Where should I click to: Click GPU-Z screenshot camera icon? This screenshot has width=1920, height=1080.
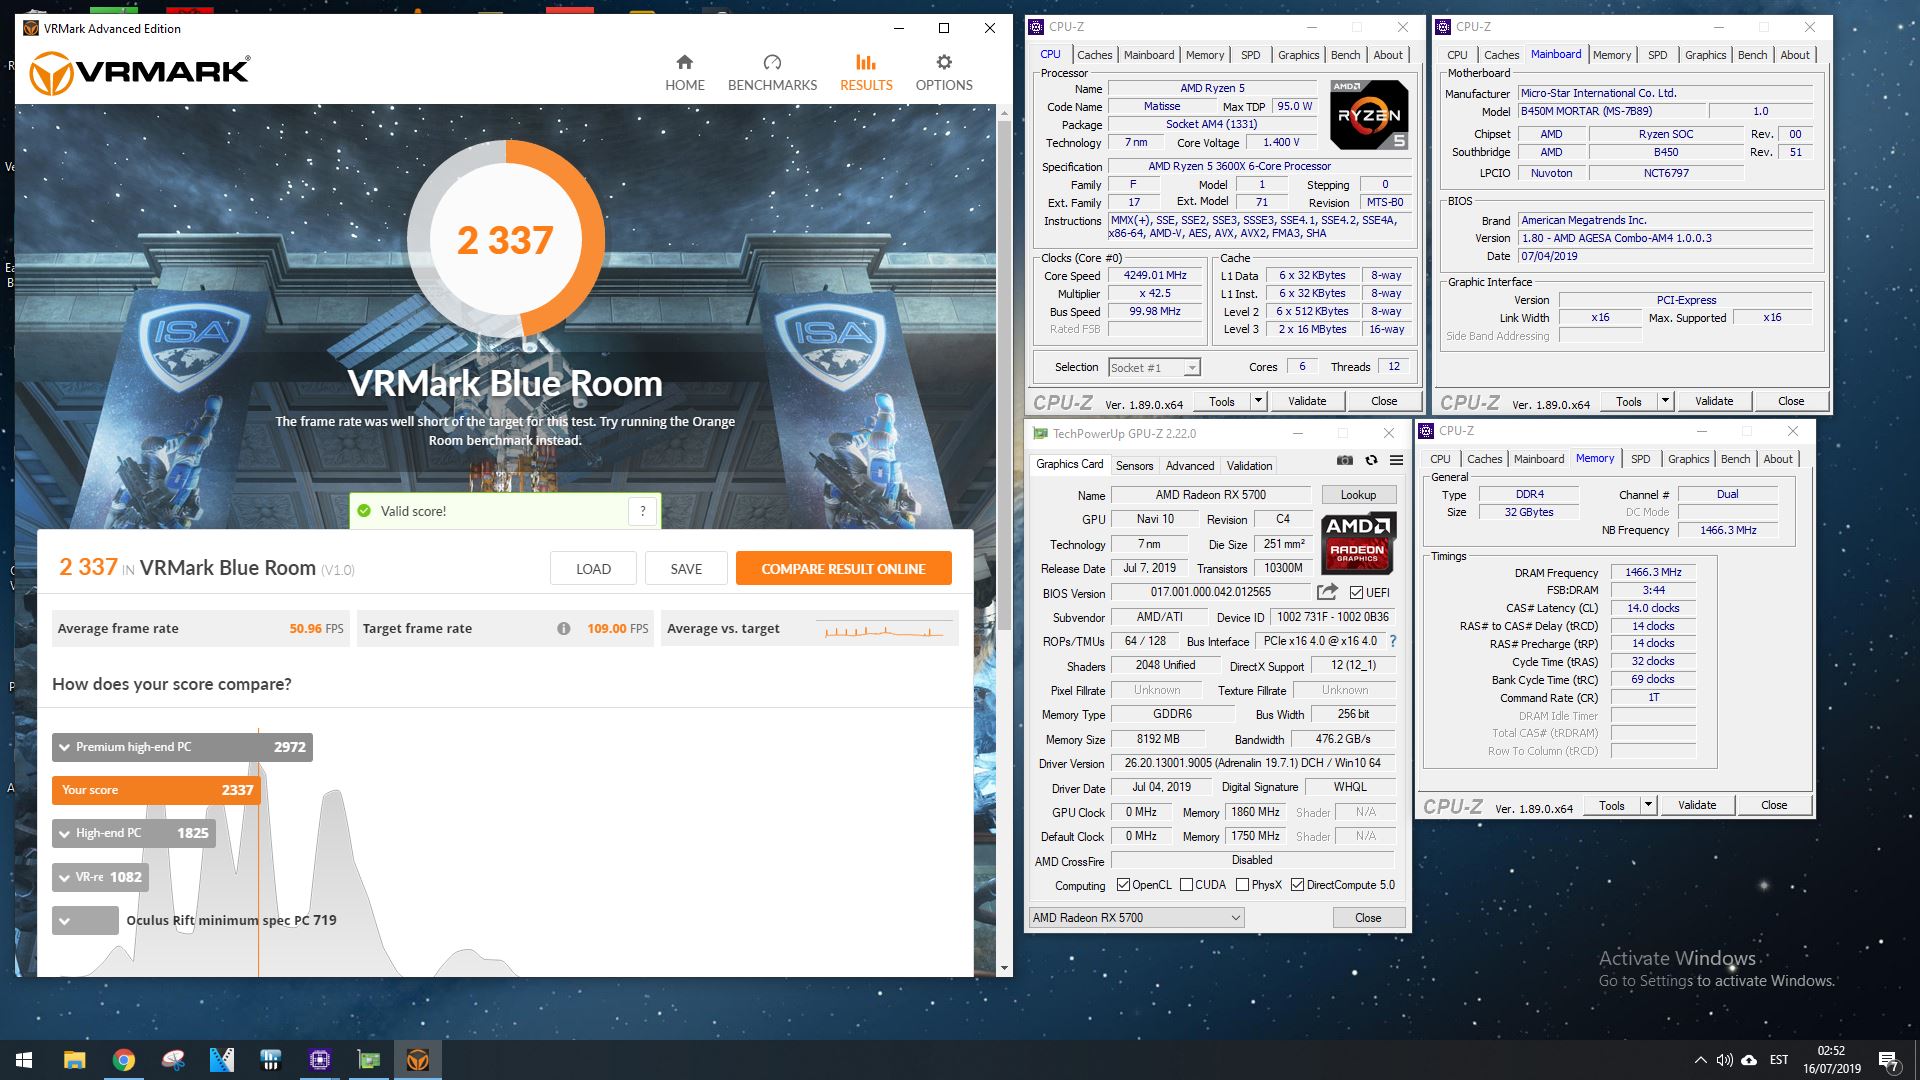(1345, 460)
